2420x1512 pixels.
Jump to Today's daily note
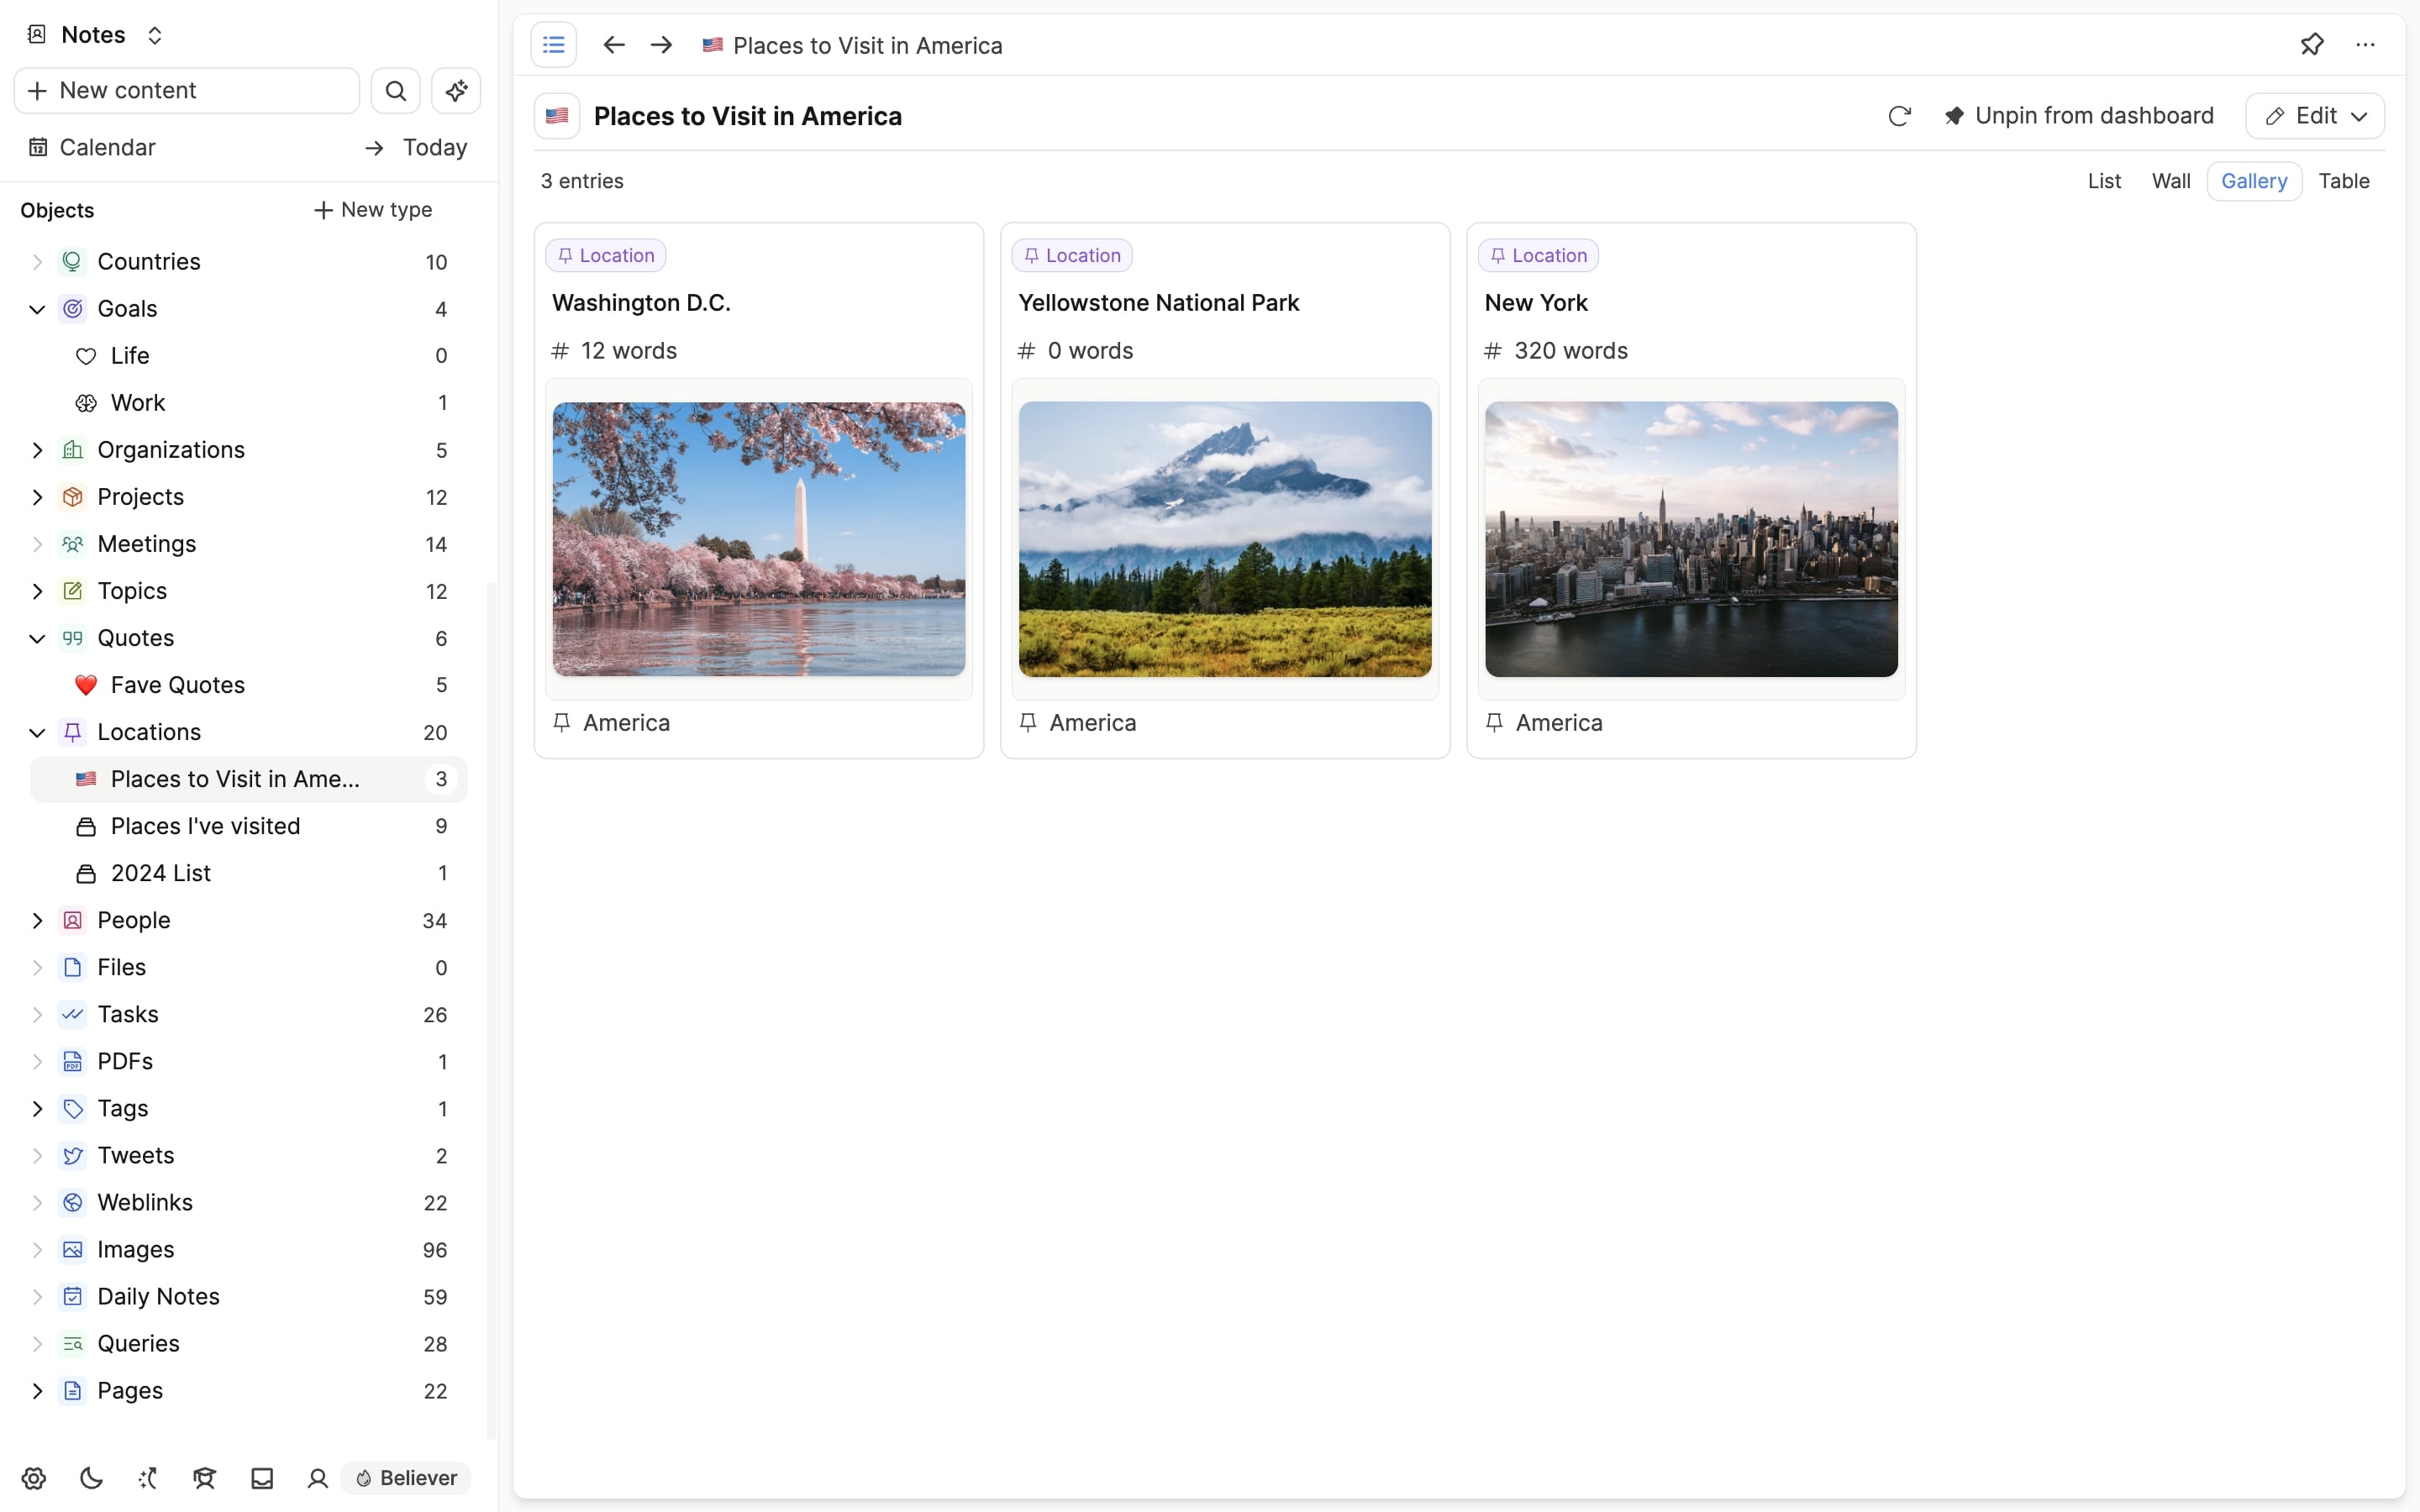pyautogui.click(x=418, y=147)
